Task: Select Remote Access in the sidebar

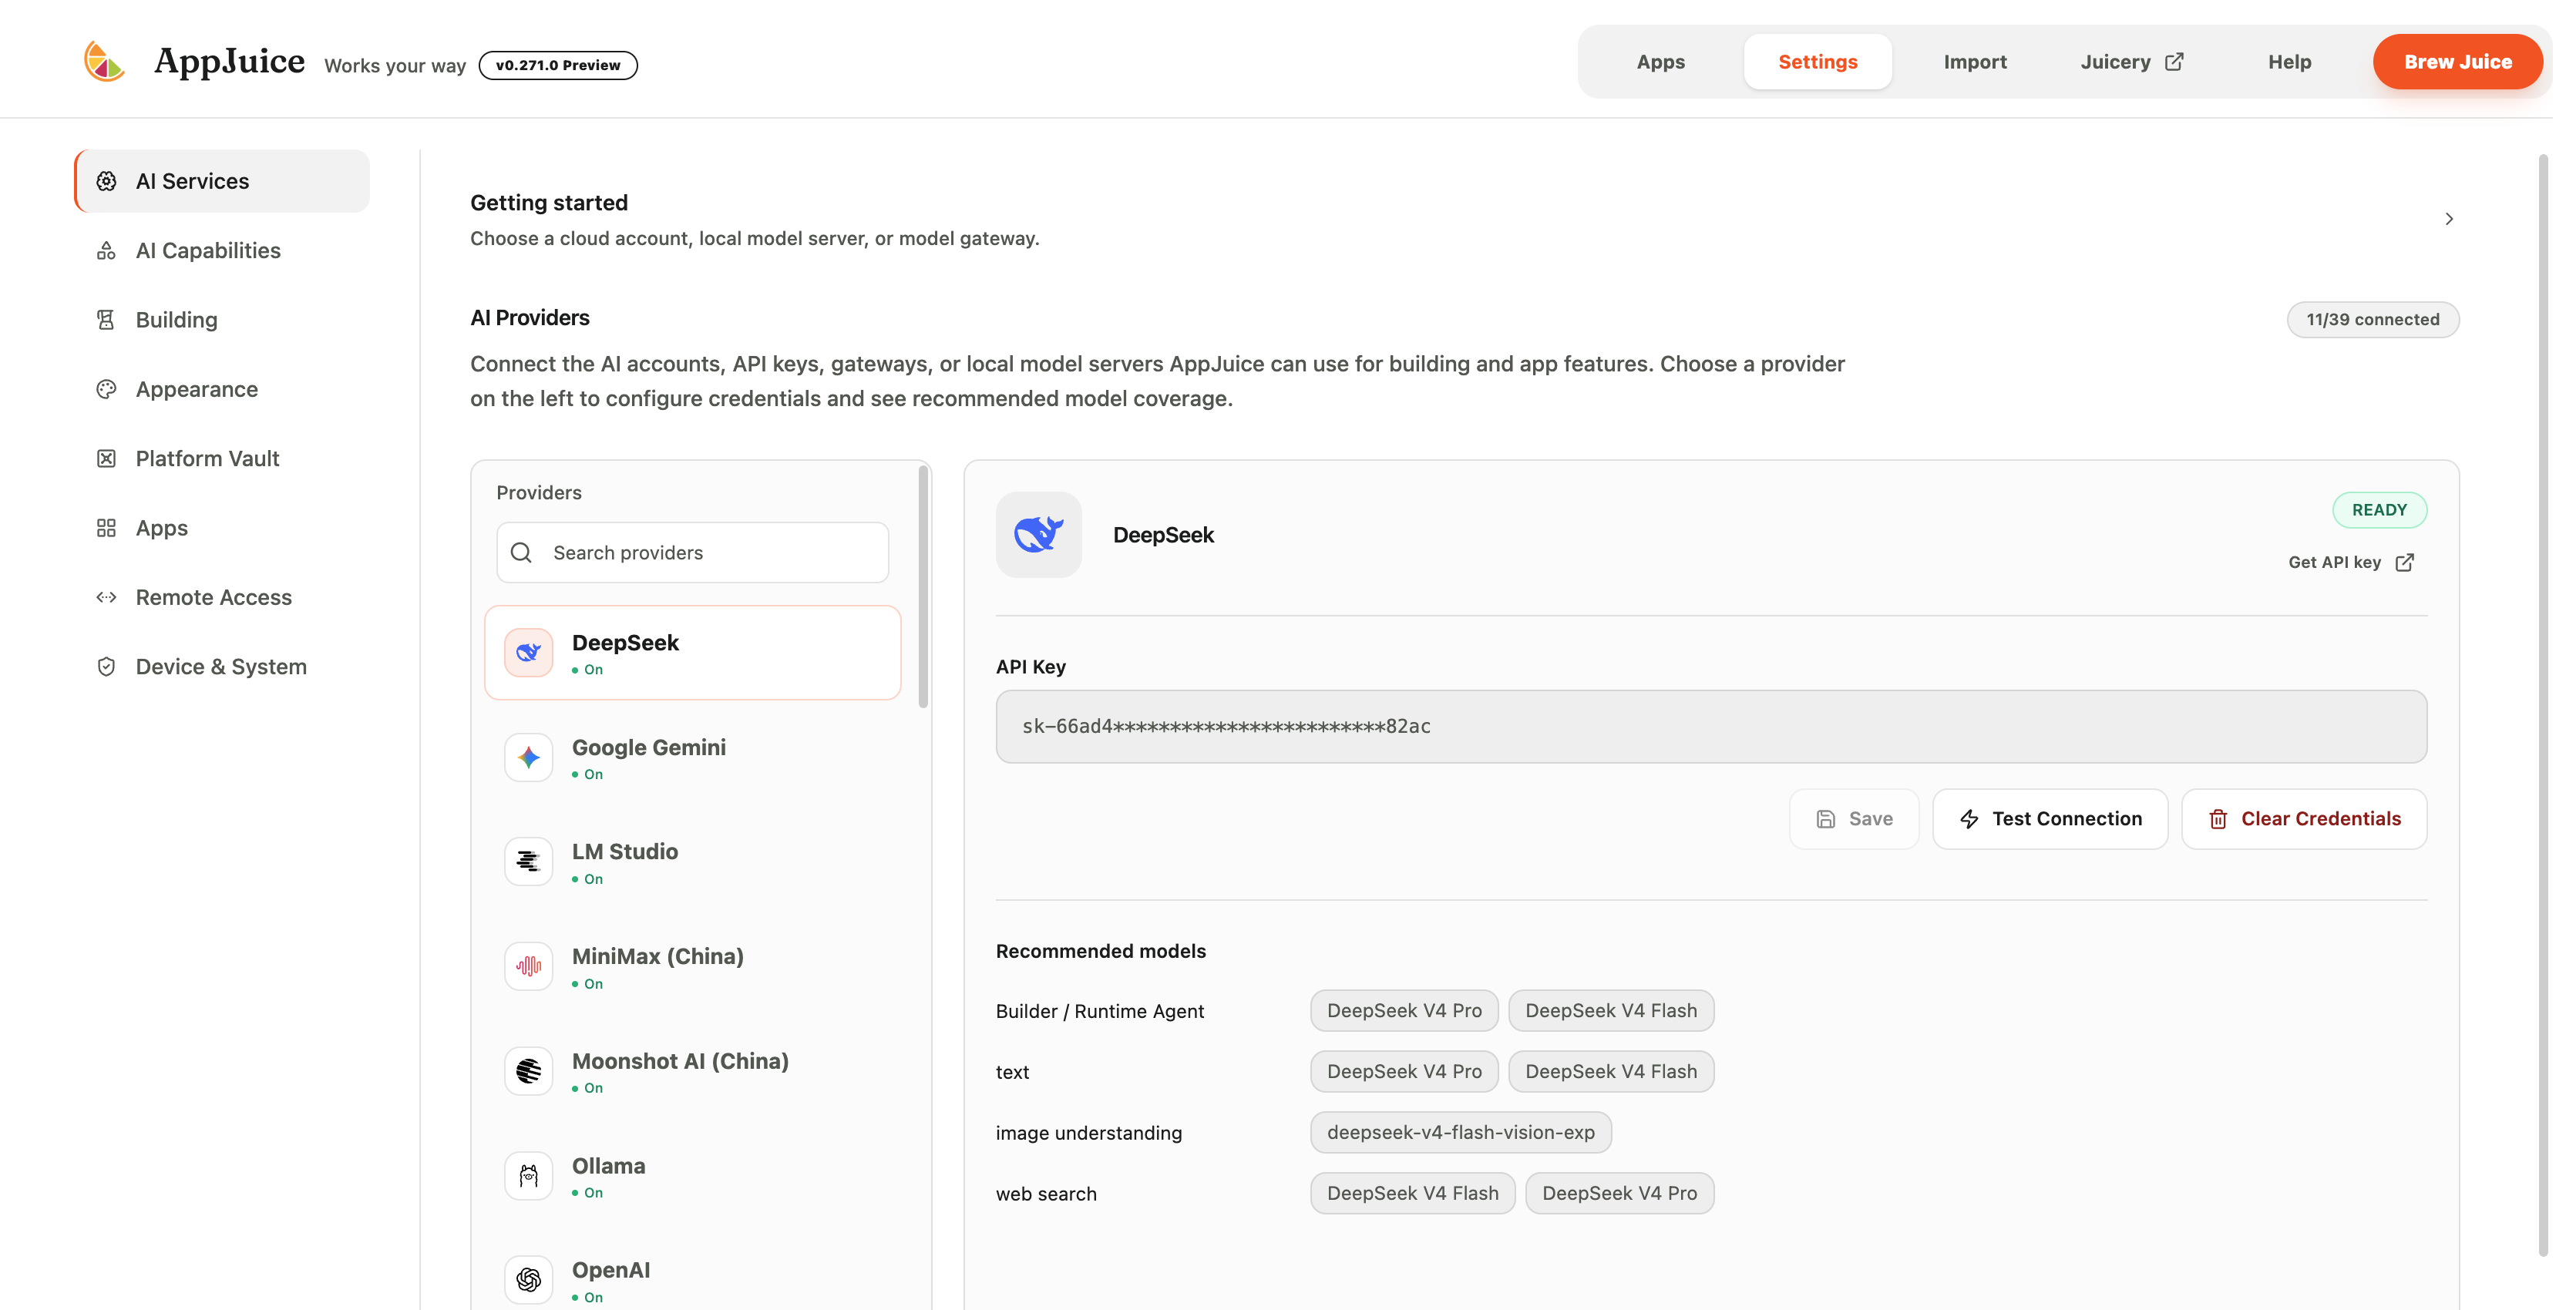Action: point(222,597)
